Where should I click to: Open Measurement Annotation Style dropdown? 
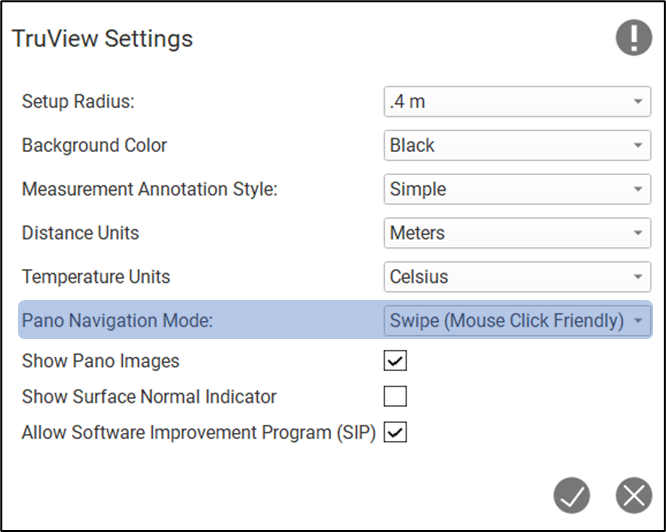point(517,189)
